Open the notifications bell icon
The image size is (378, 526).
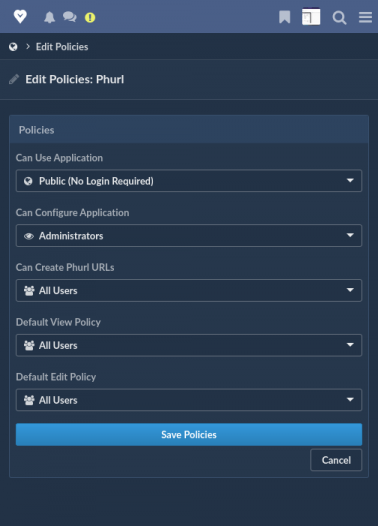point(50,17)
